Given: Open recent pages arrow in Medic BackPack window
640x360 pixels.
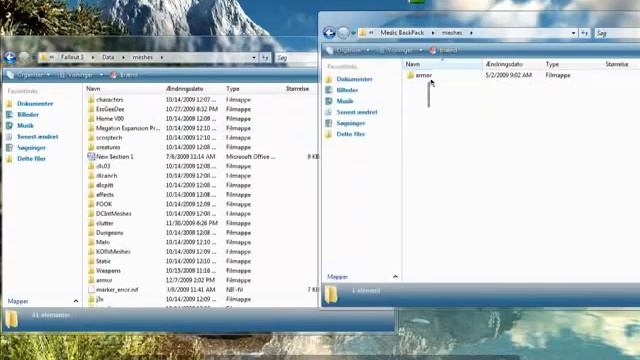Looking at the screenshot, I should point(353,33).
